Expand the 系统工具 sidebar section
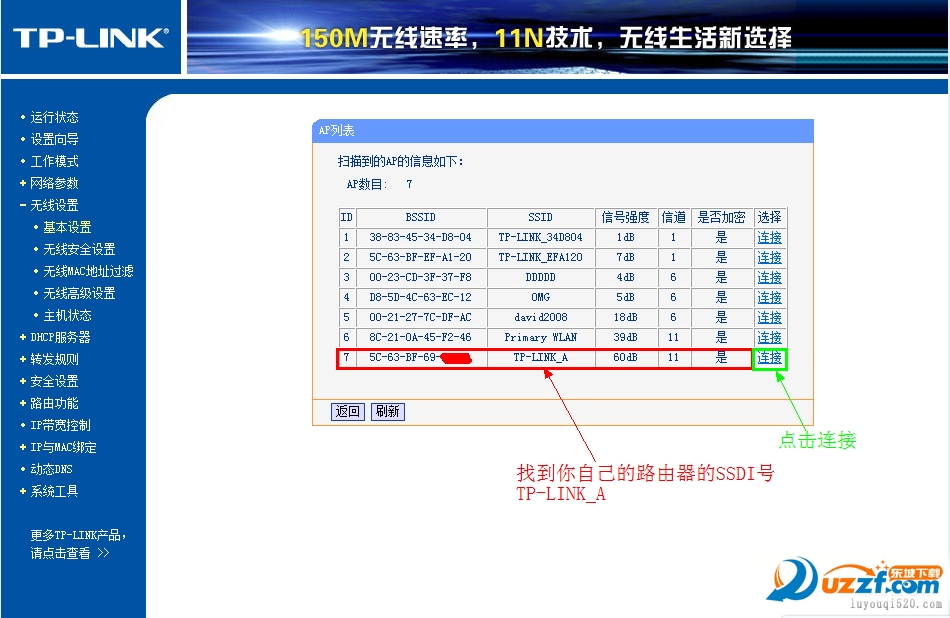The height and width of the screenshot is (618, 950). [x=54, y=491]
